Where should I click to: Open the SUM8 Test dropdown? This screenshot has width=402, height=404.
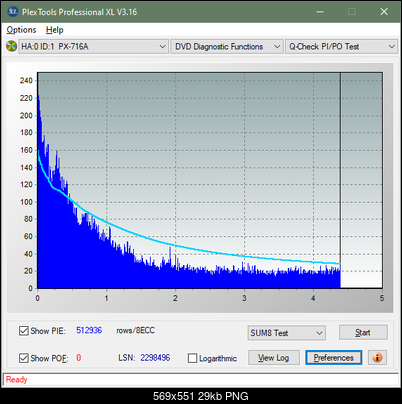(x=287, y=333)
